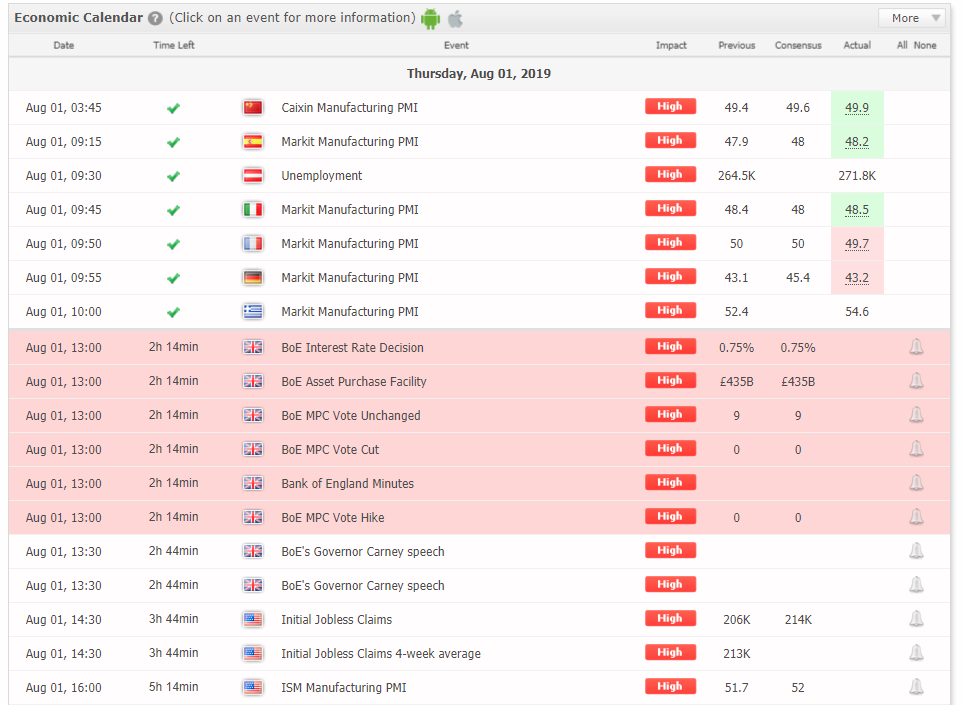This screenshot has height=705, width=962.
Task: Click actual value 49.7
Action: click(x=857, y=244)
